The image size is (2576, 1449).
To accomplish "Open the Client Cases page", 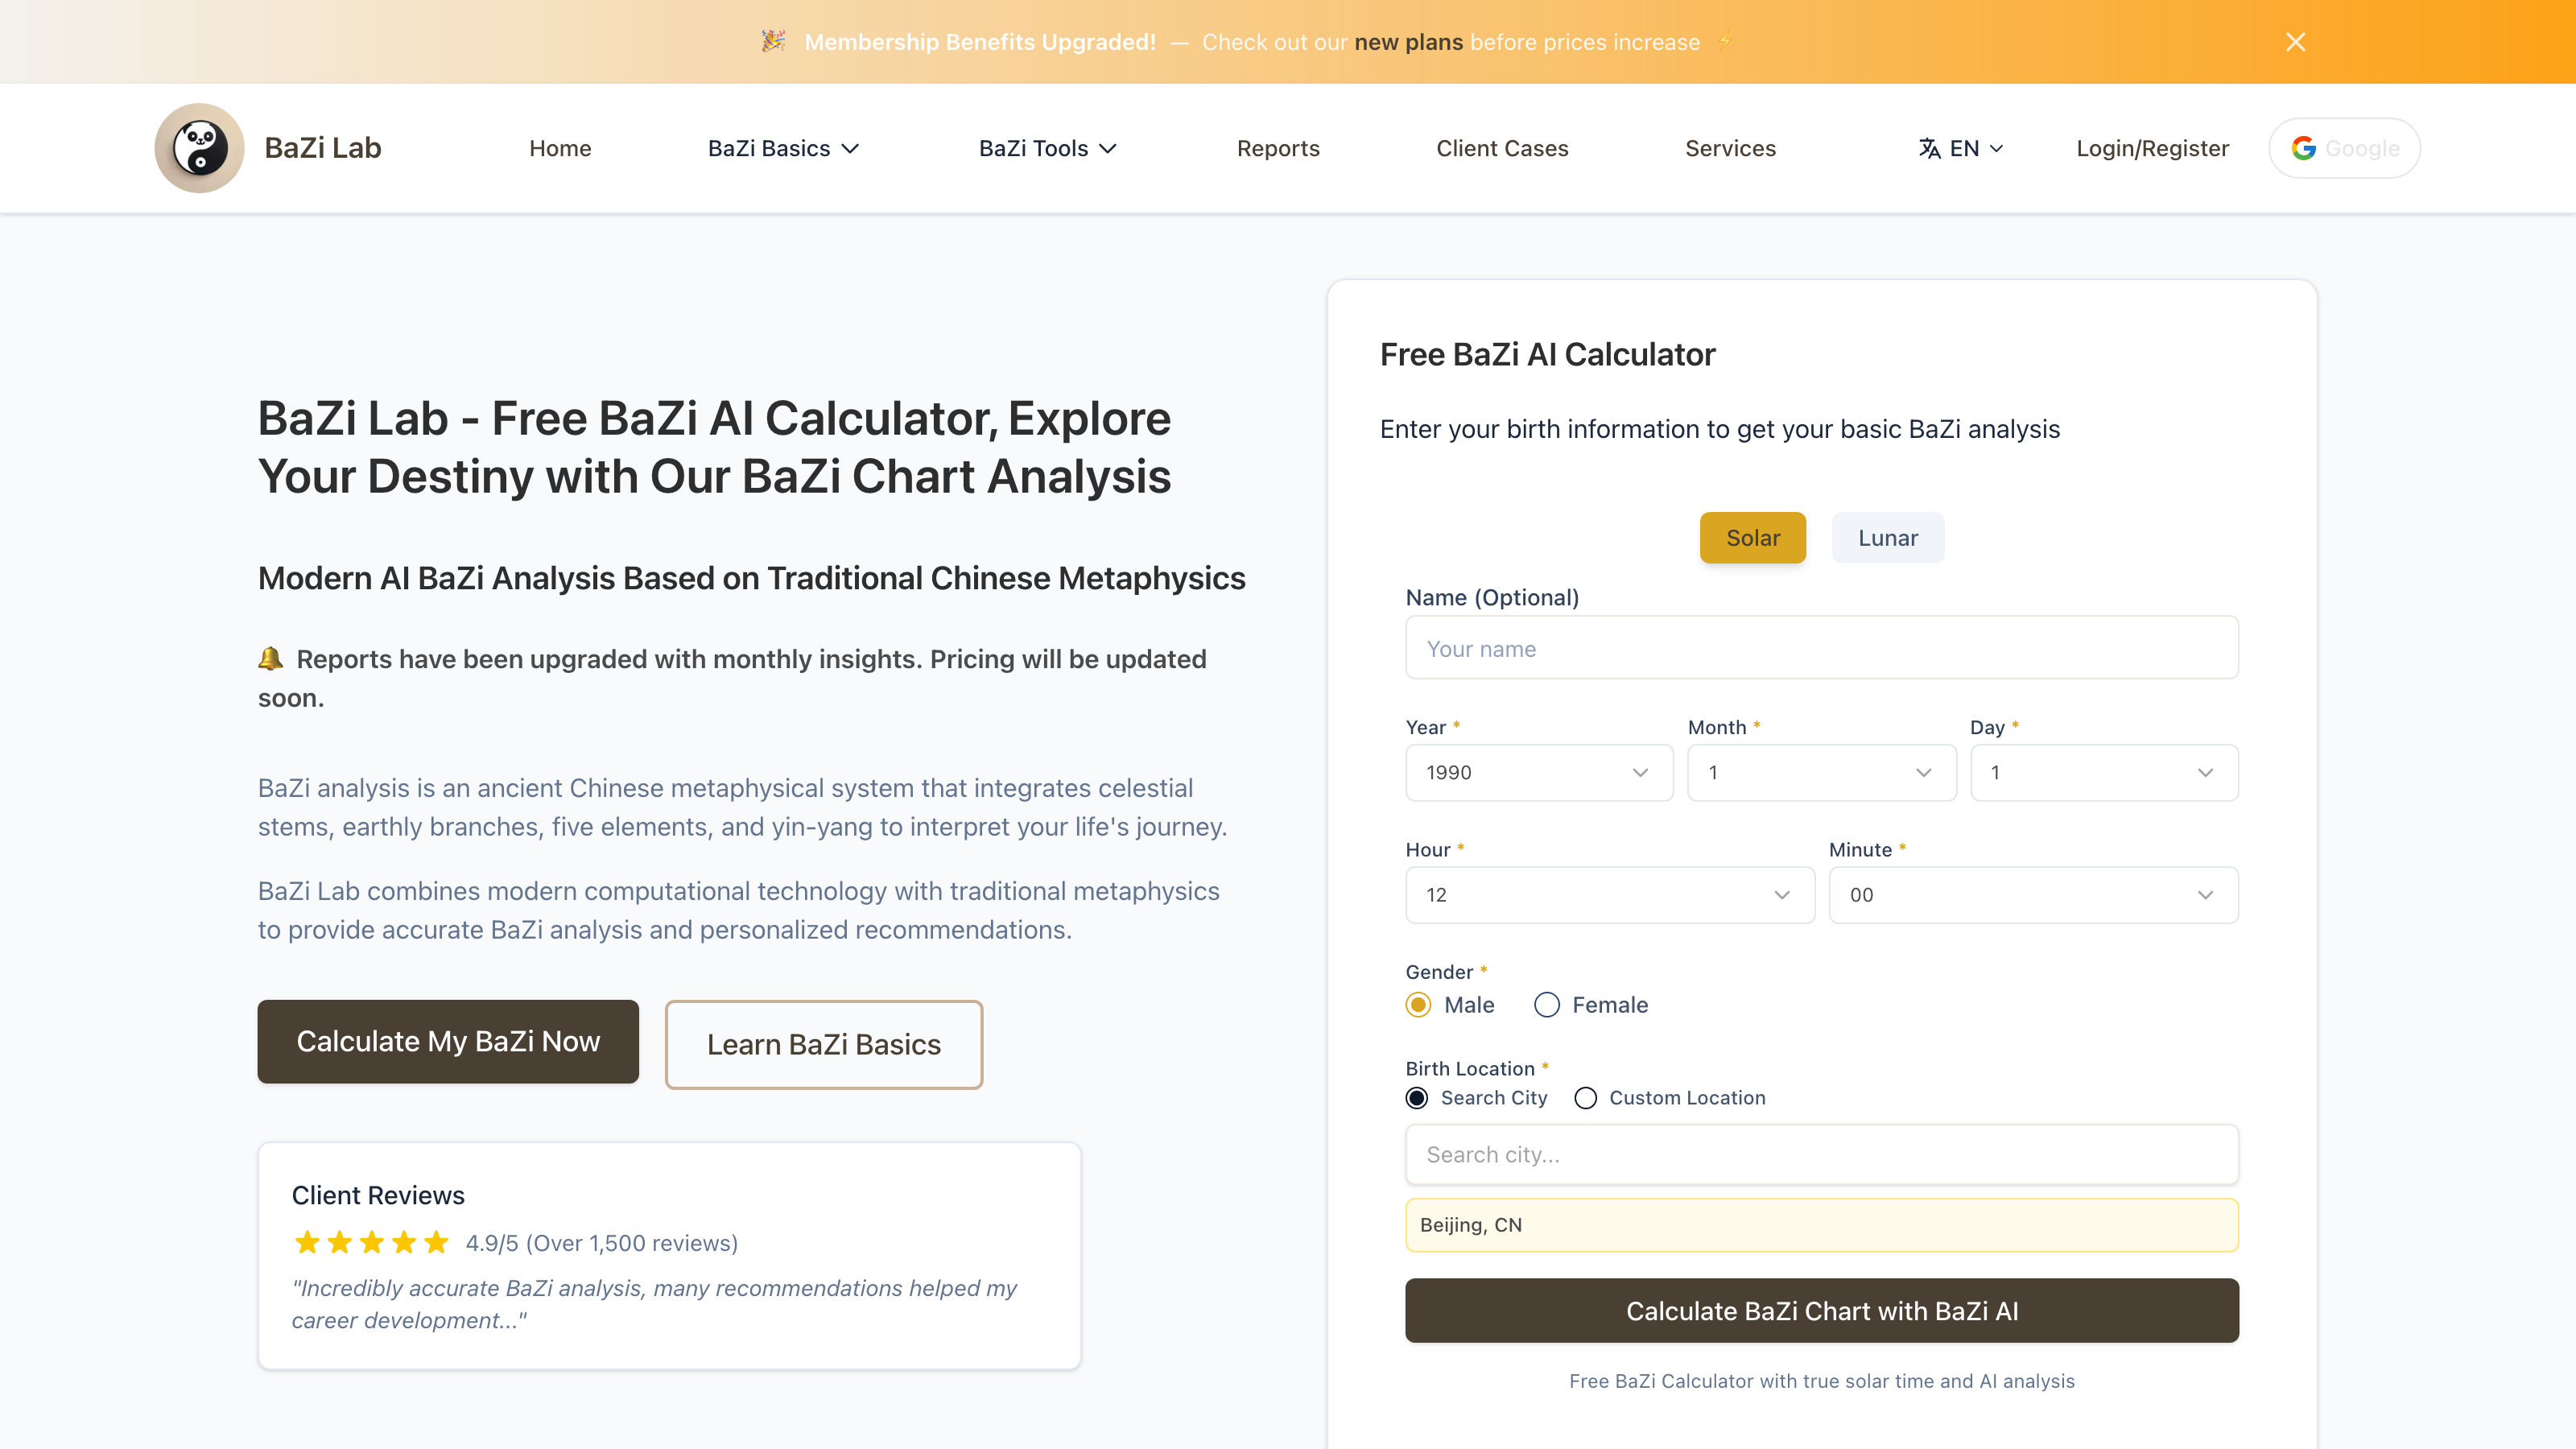I will [x=1502, y=148].
